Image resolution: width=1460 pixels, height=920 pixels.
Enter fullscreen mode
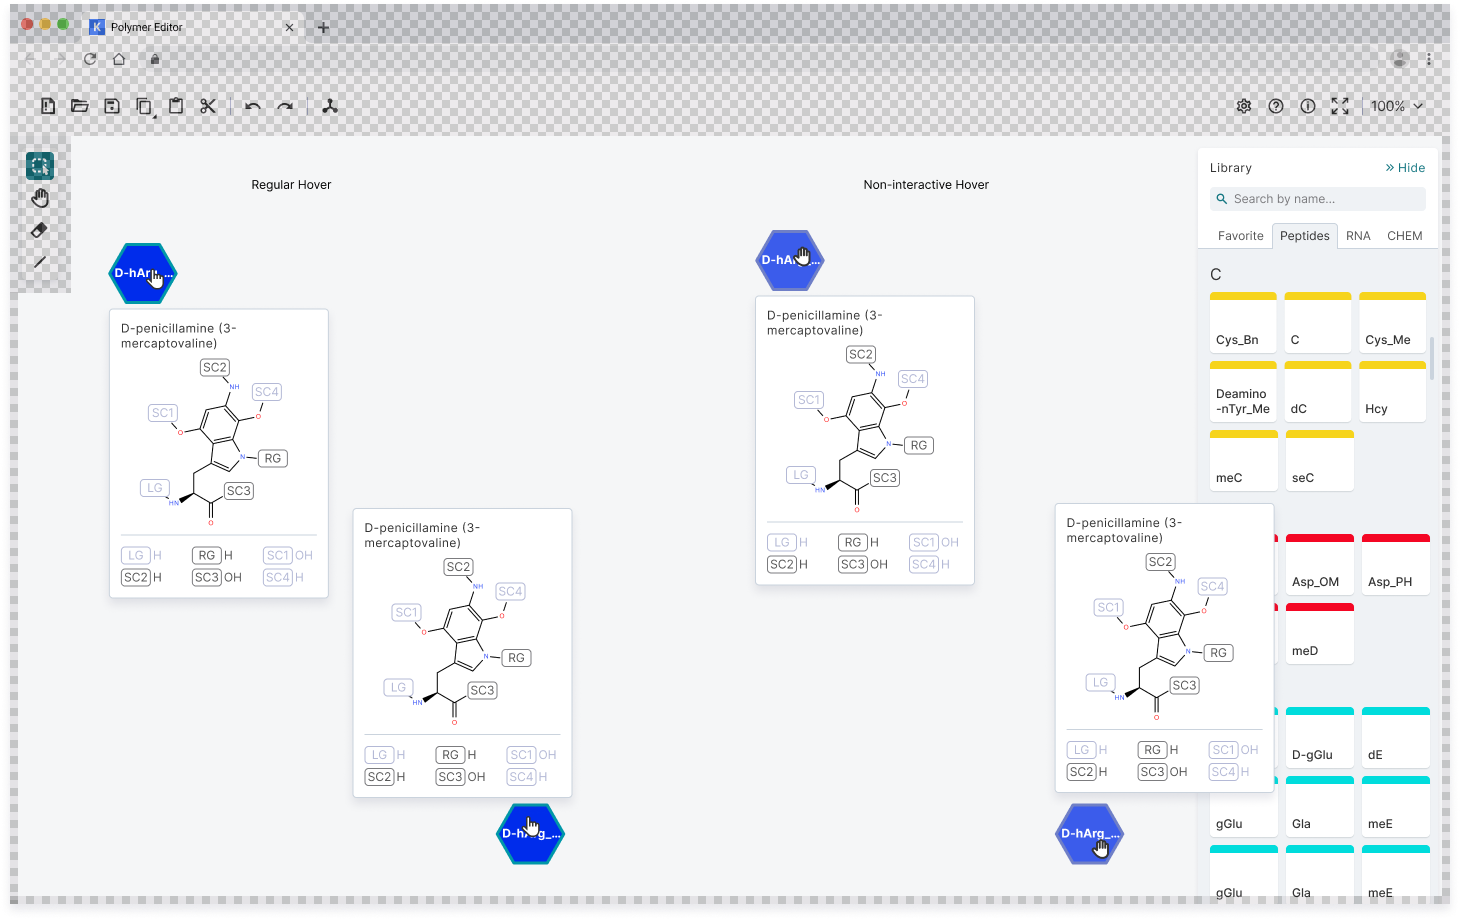[1340, 106]
